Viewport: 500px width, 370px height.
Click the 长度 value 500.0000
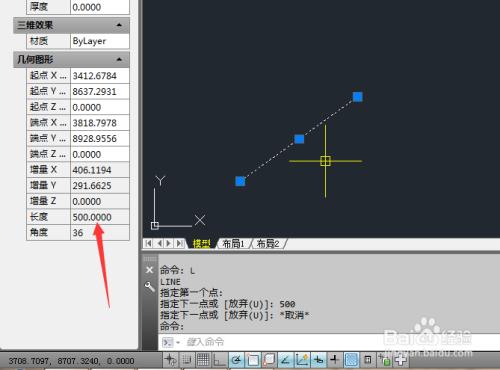tap(100, 217)
